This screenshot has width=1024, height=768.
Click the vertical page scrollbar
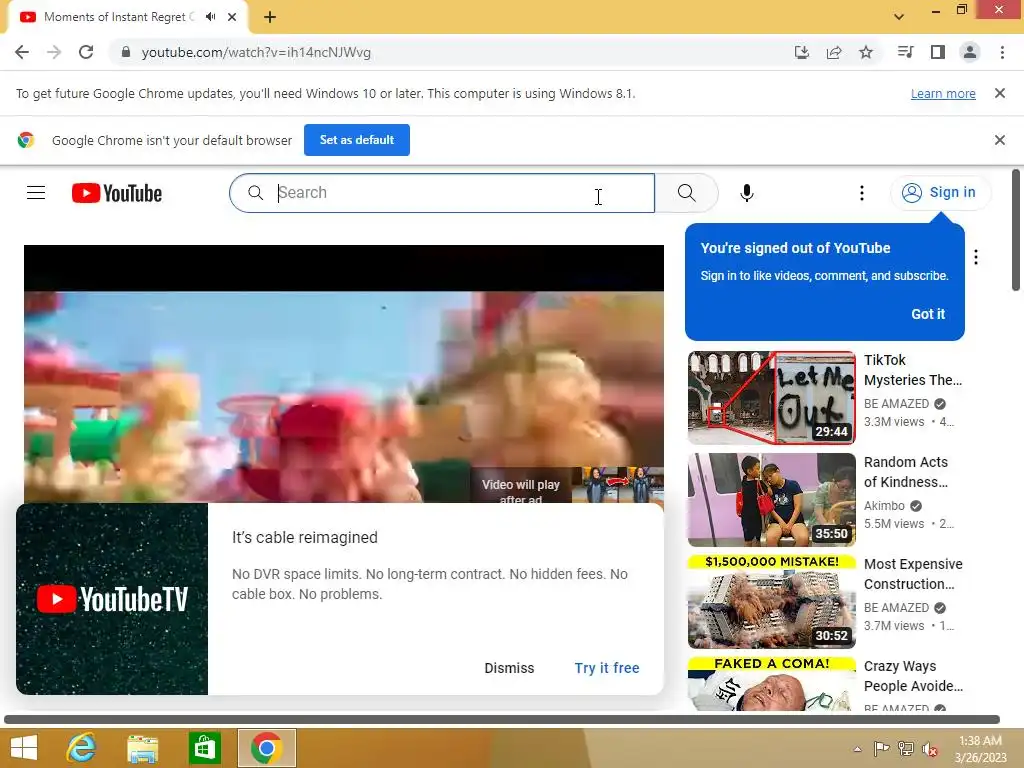(1016, 230)
